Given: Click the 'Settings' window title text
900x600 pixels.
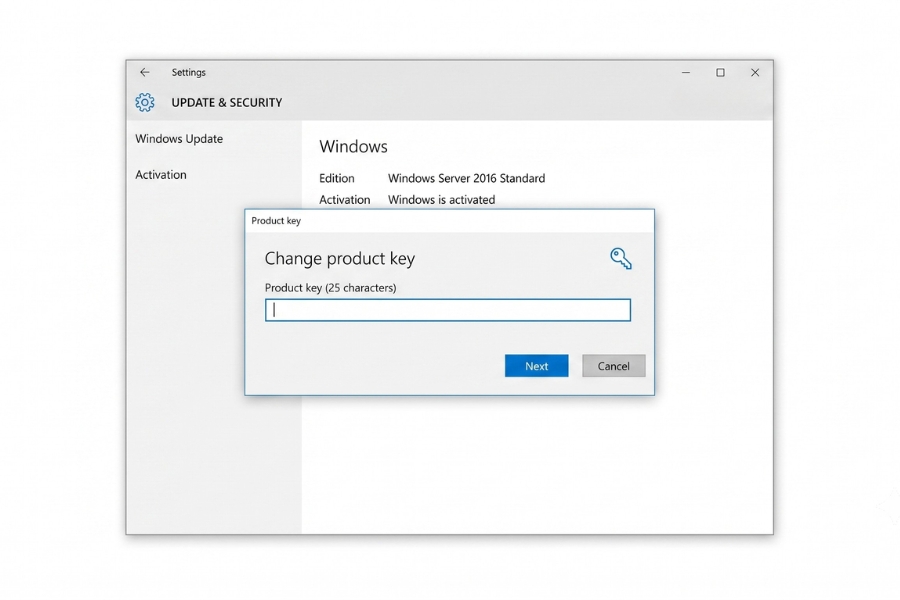Looking at the screenshot, I should click(x=188, y=72).
